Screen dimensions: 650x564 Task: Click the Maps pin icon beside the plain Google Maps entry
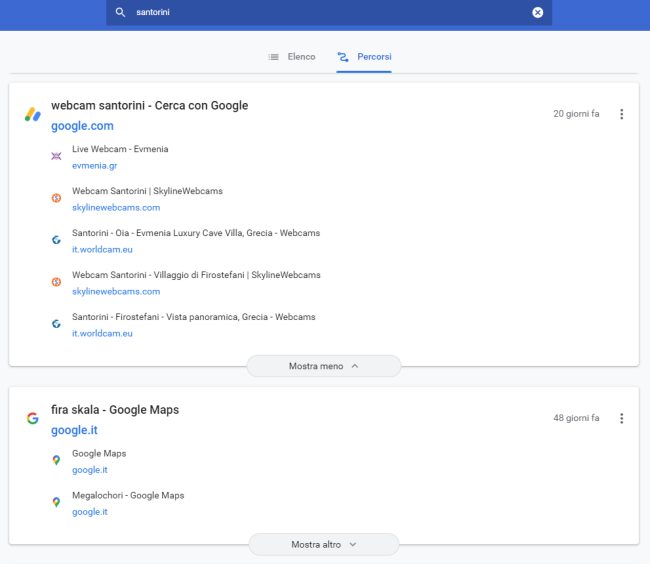click(56, 460)
